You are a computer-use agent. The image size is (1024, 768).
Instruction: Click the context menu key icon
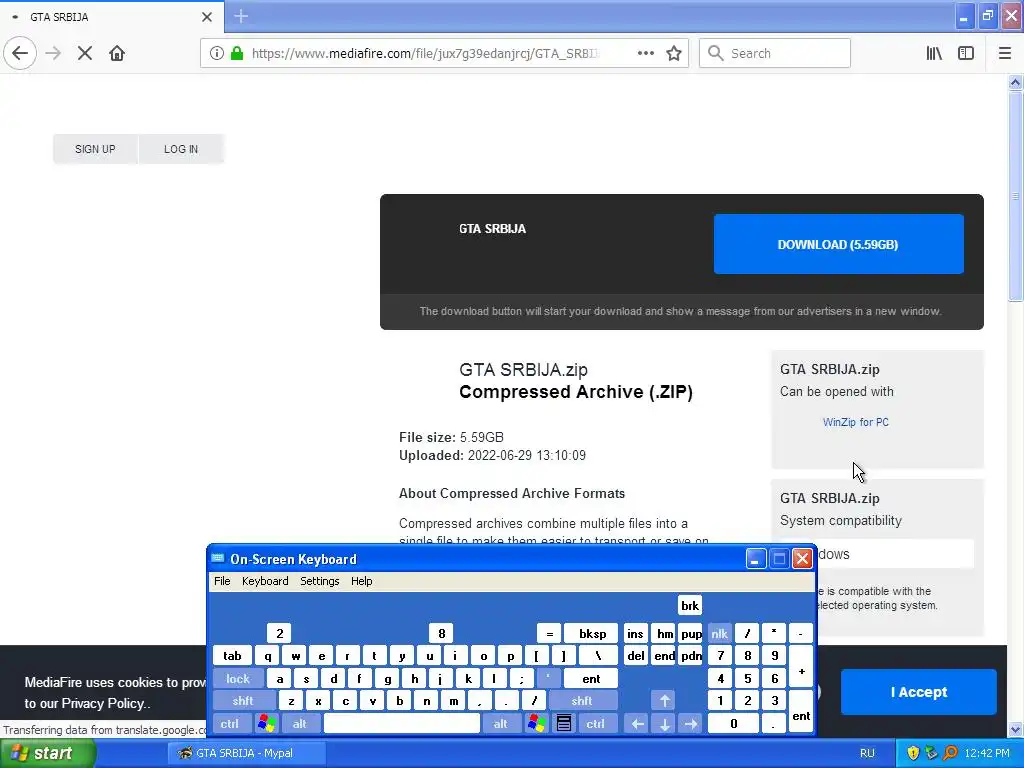click(x=564, y=724)
